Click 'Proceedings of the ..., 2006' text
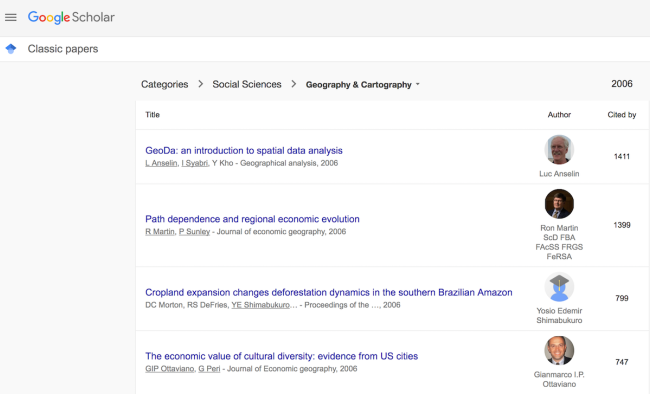The width and height of the screenshot is (650, 394). click(352, 305)
